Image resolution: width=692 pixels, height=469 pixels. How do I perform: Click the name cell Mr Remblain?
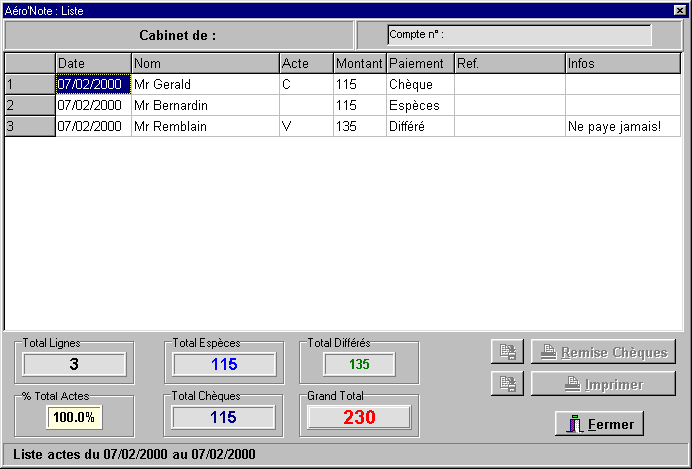click(206, 126)
